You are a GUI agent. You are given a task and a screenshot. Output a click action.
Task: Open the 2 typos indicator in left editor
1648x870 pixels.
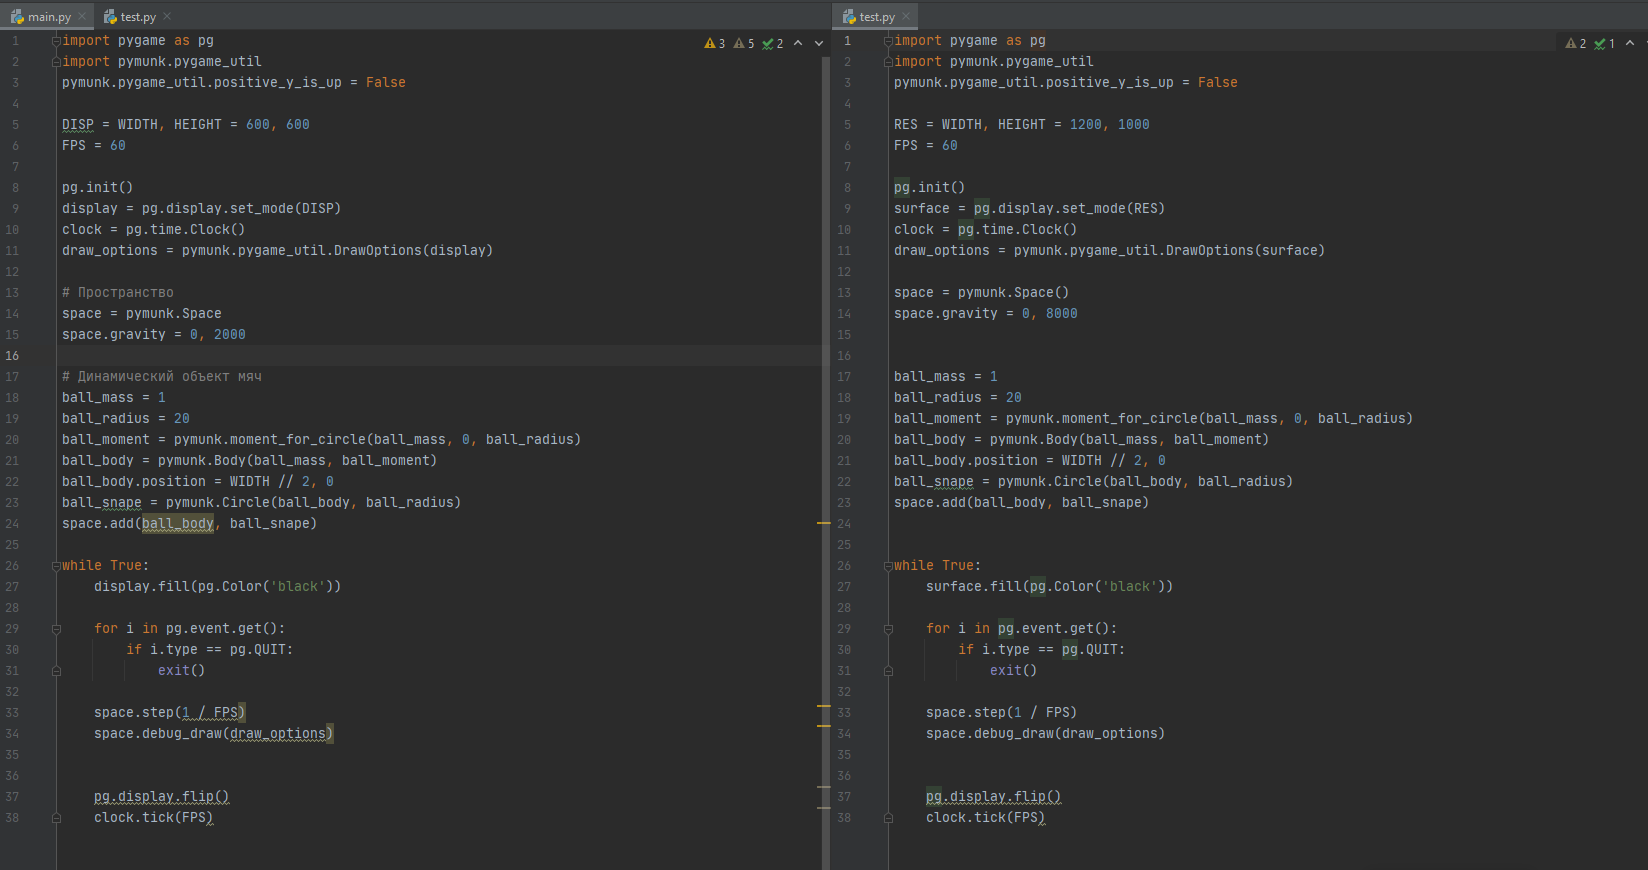(x=773, y=44)
